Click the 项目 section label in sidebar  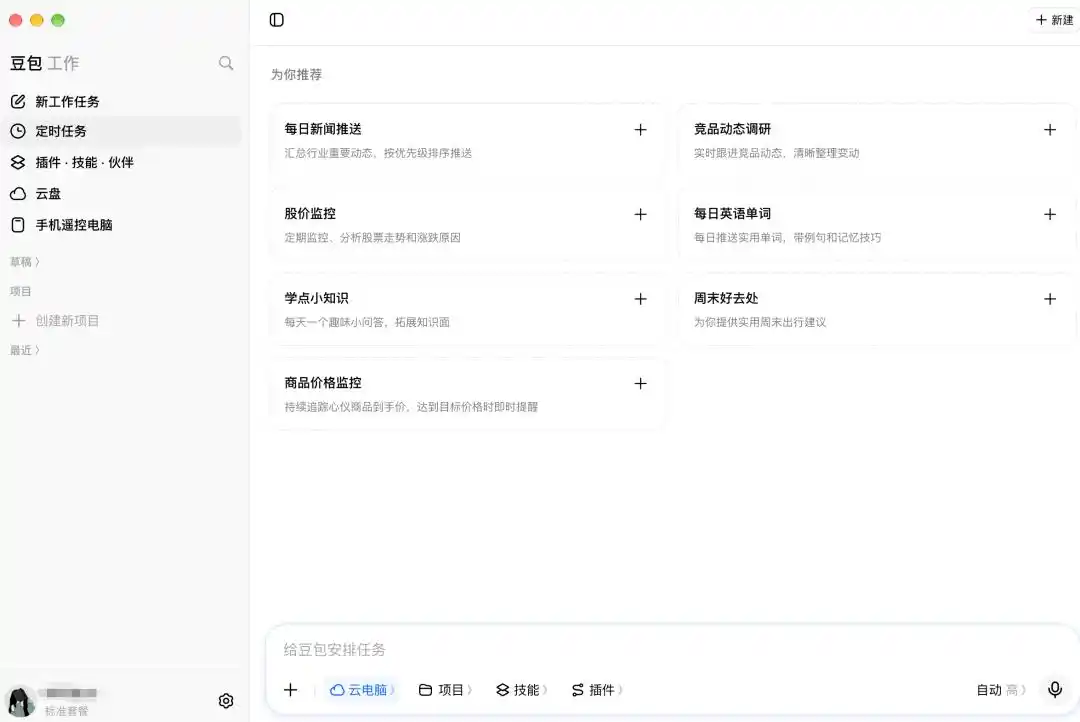click(x=21, y=291)
